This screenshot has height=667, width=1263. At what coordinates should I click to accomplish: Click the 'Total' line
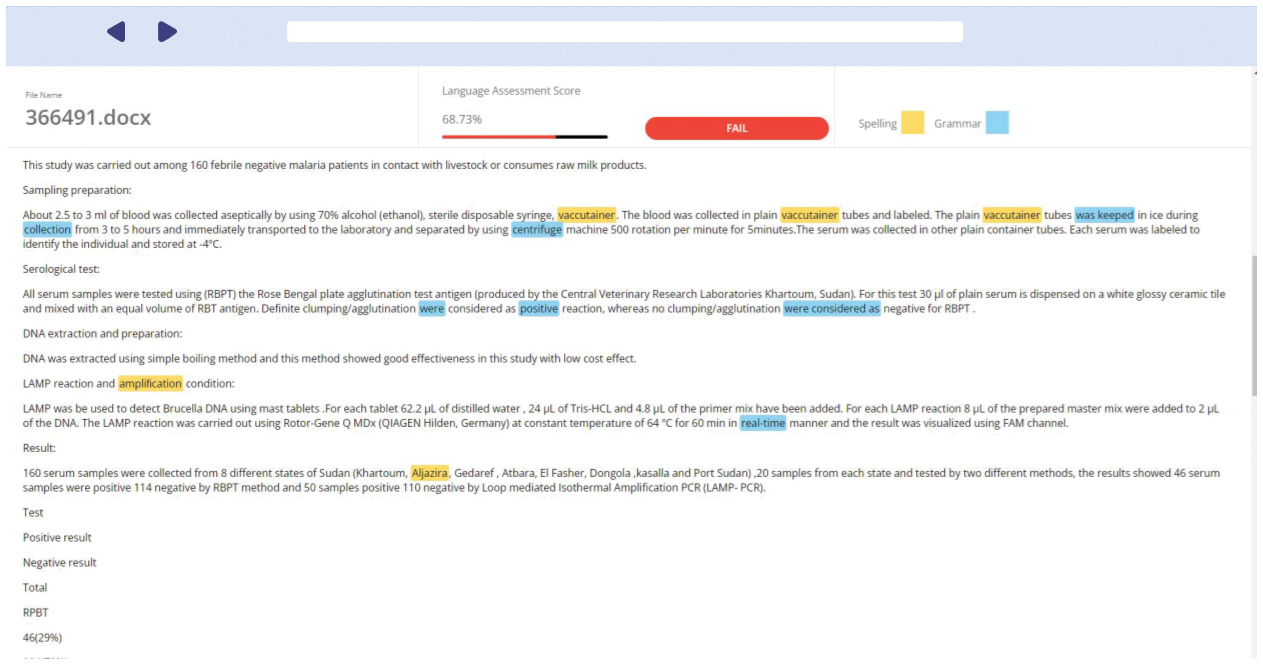(35, 587)
